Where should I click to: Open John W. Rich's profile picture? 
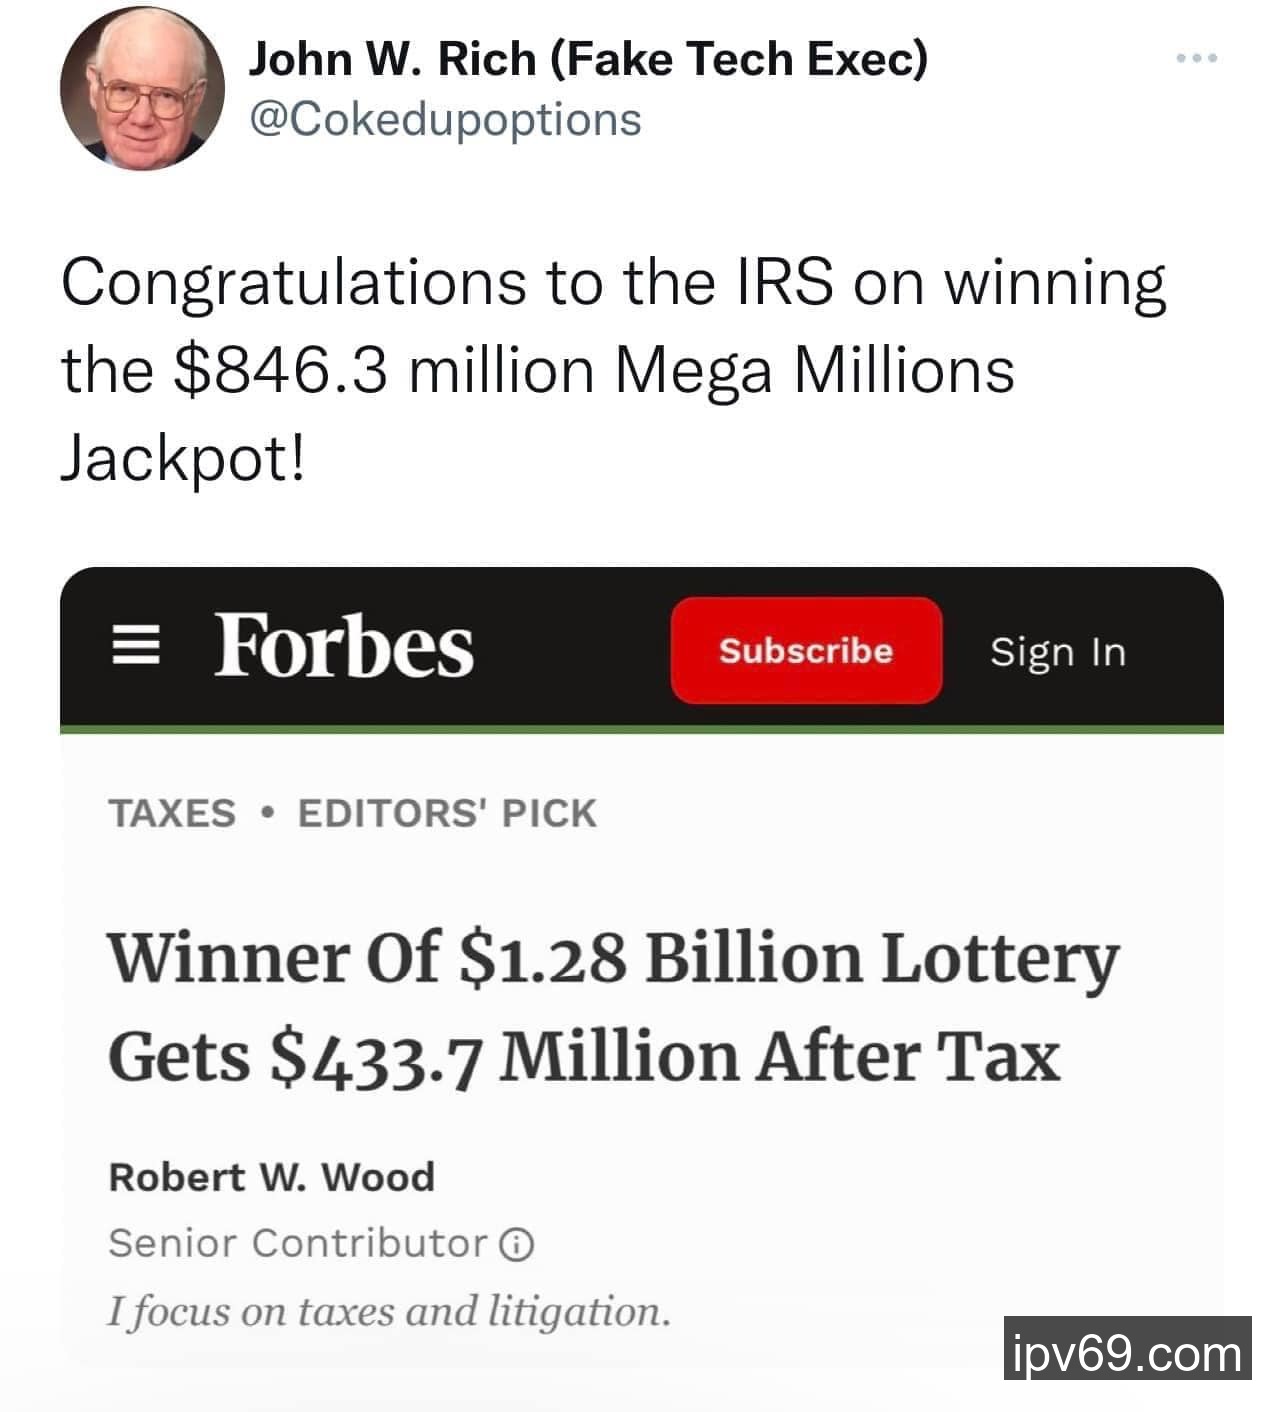(141, 88)
